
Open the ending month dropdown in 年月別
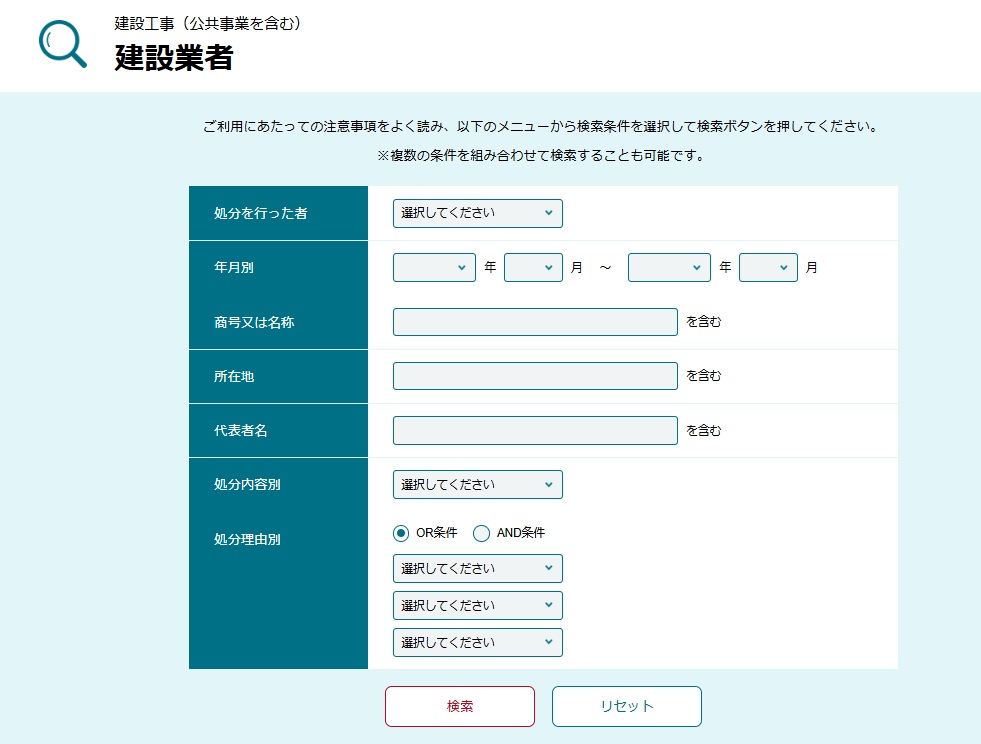[x=768, y=267]
